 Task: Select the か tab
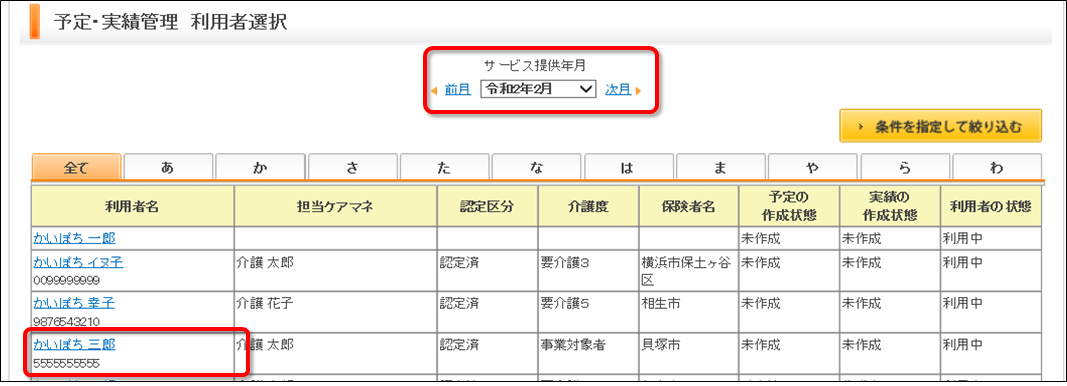[260, 167]
